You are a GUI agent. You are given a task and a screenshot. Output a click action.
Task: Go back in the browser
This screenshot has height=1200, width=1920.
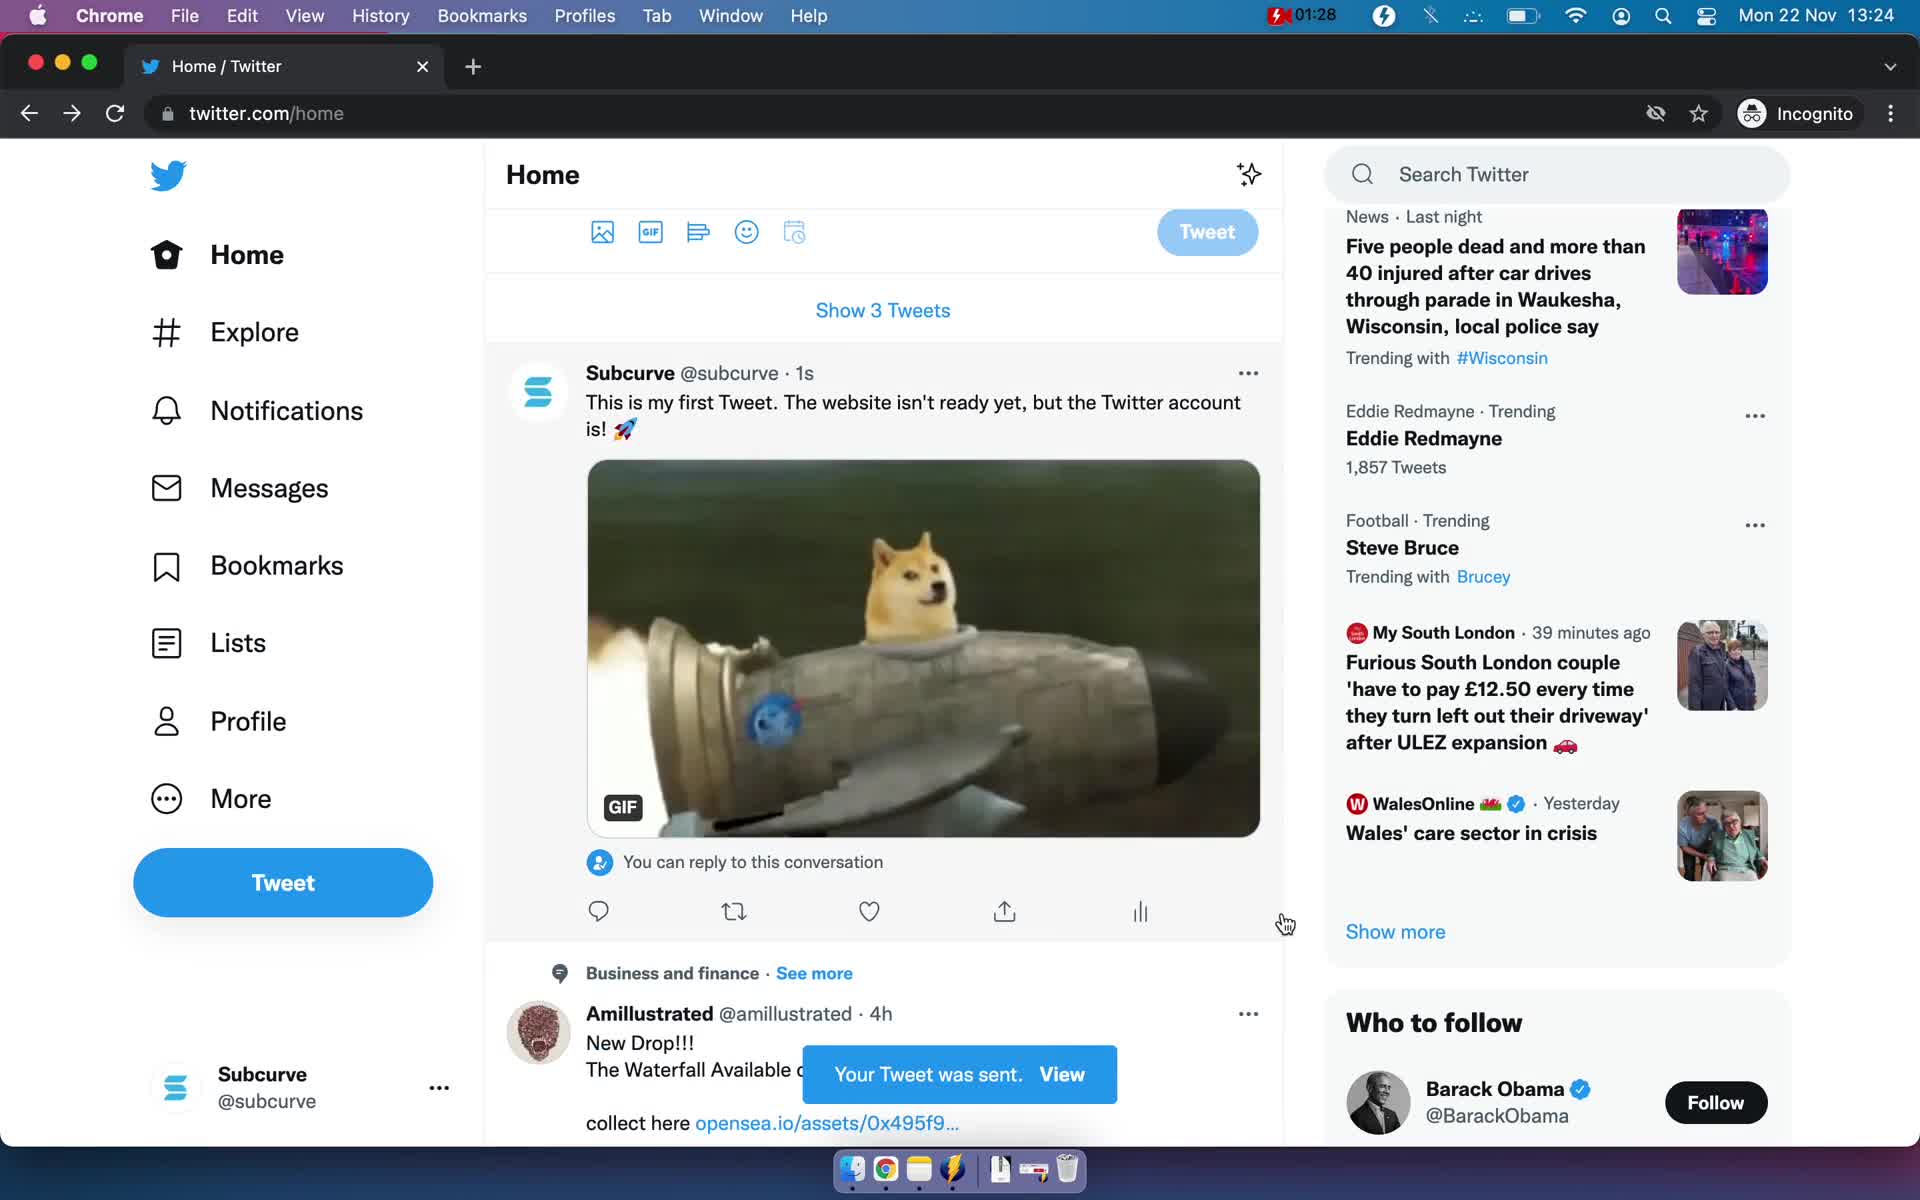coord(29,113)
